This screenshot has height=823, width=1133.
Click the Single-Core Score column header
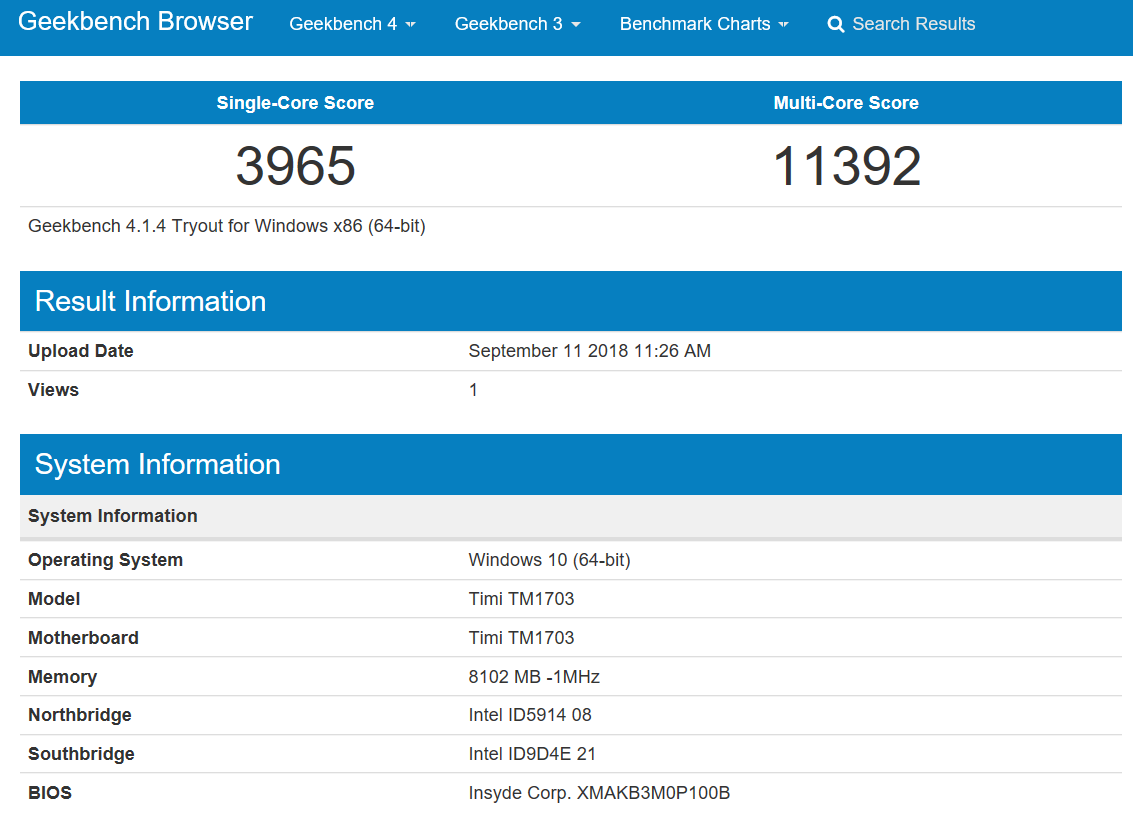coord(295,103)
